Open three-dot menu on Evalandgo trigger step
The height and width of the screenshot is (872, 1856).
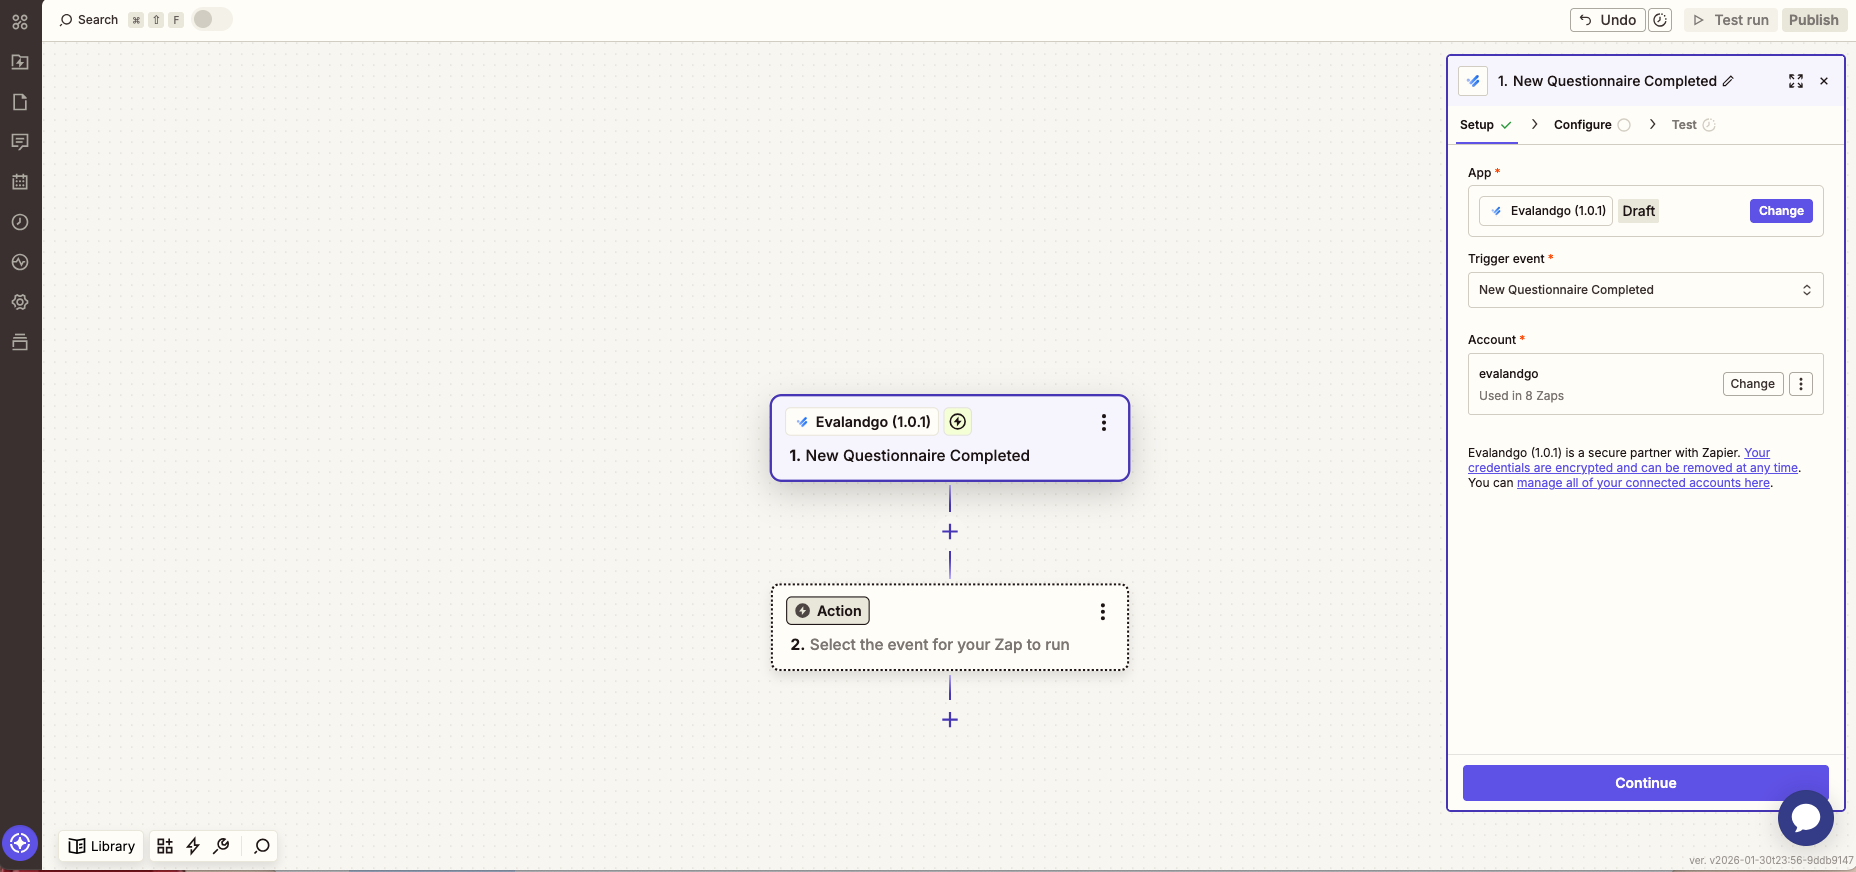pyautogui.click(x=1104, y=423)
